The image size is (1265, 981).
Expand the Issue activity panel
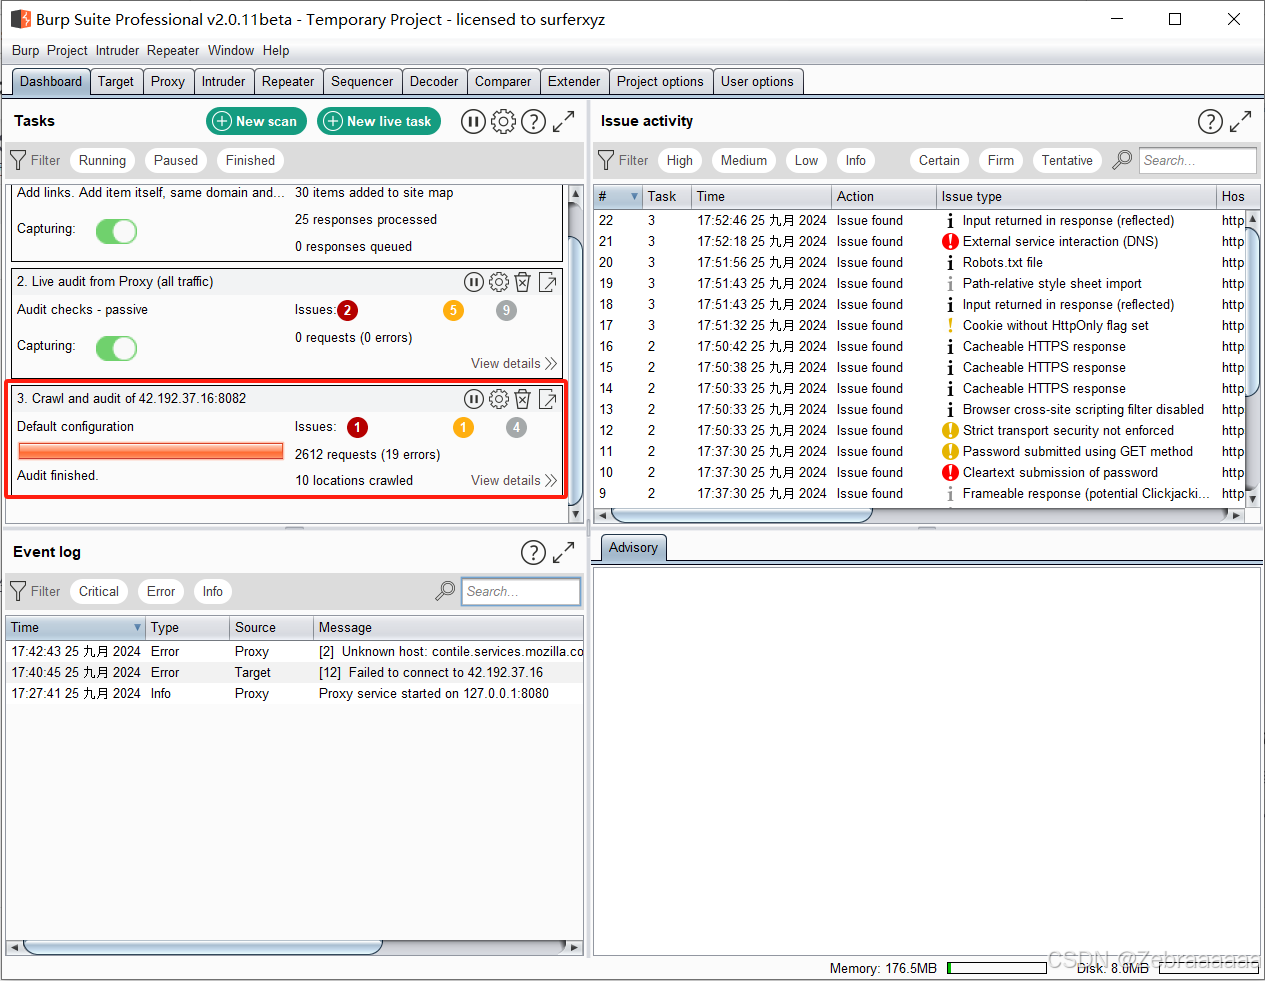click(1241, 121)
